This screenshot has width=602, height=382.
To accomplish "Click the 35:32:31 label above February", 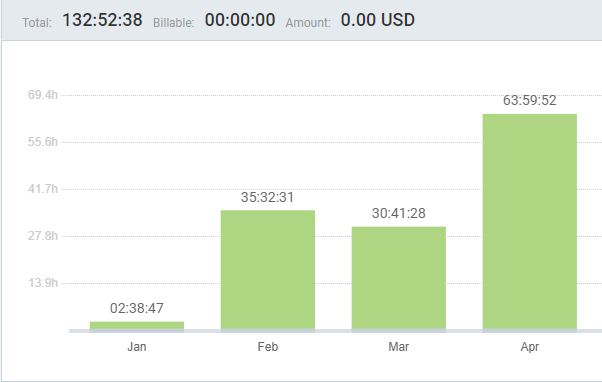I will click(267, 197).
